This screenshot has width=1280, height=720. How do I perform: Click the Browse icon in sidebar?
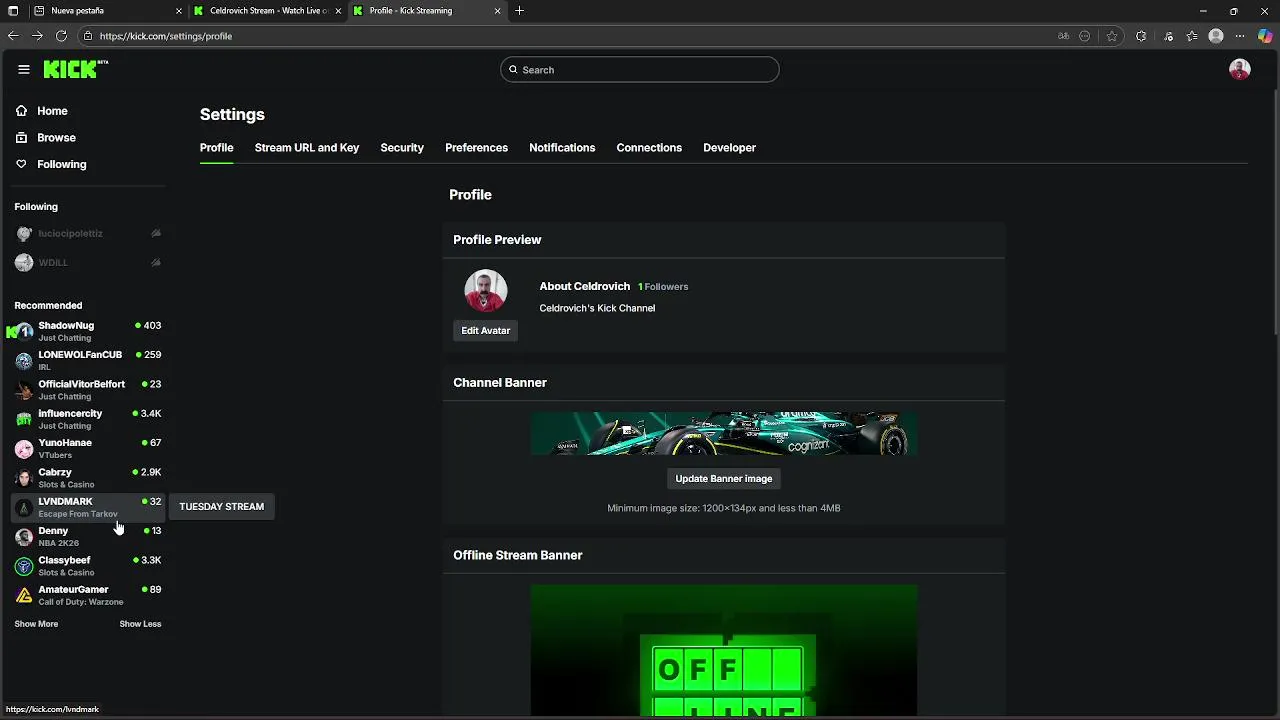[21, 138]
